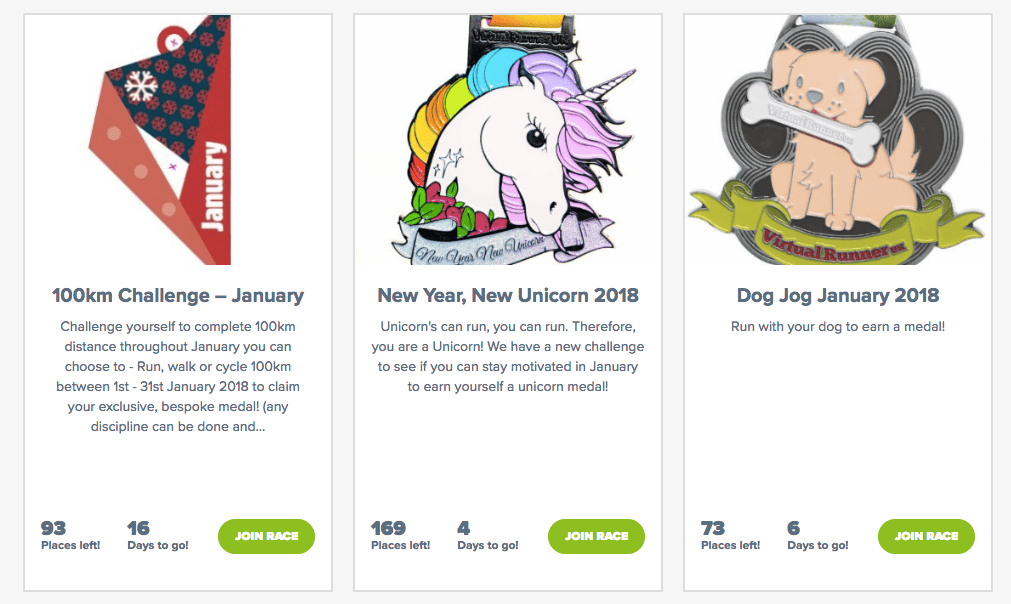
Task: Open the puppy paw medal image
Action: (x=838, y=140)
